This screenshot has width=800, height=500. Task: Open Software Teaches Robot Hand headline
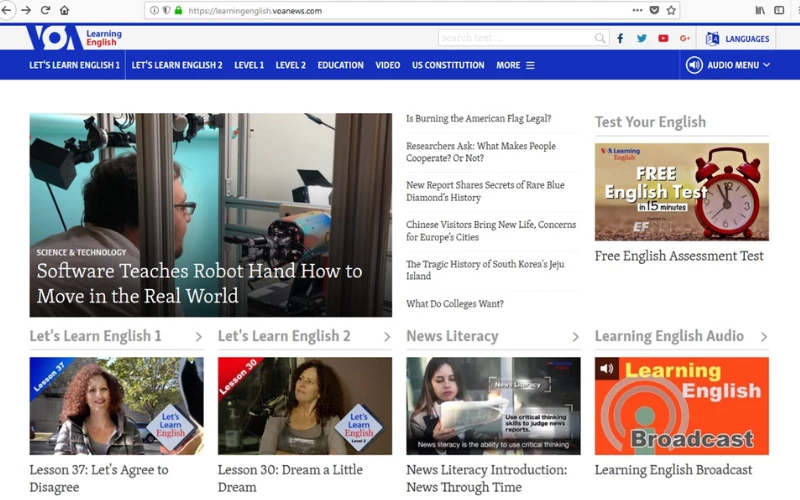click(x=199, y=284)
